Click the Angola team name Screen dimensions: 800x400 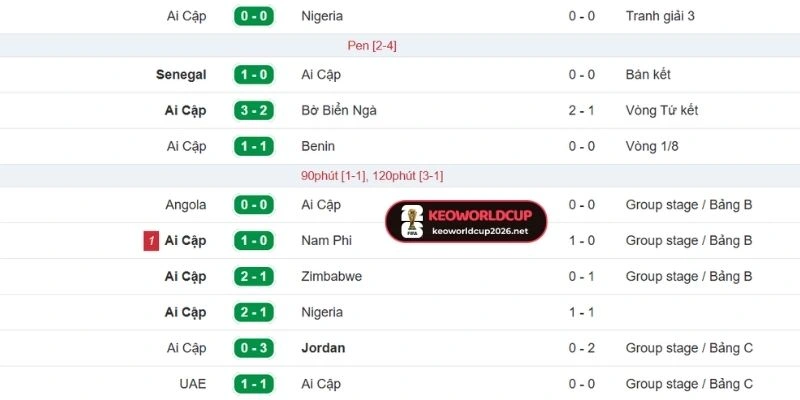click(x=186, y=205)
